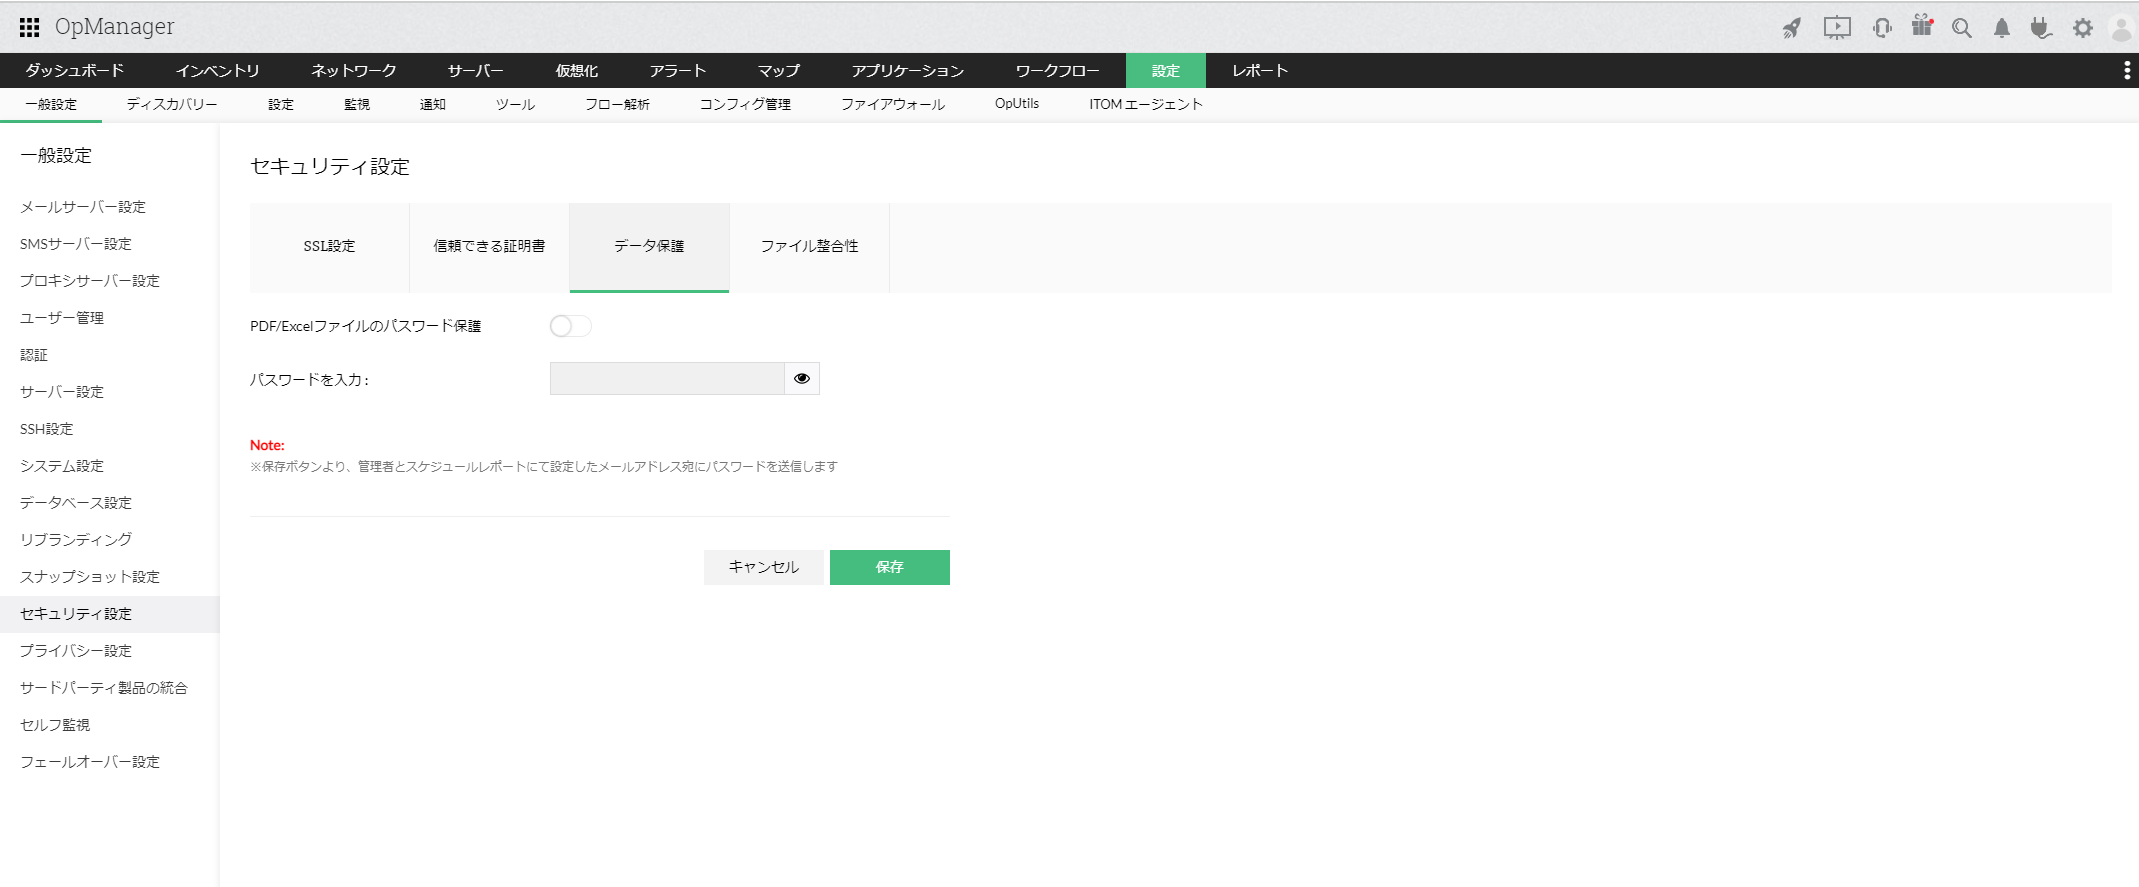2139x887 pixels.
Task: Focus the password input field
Action: pos(667,378)
